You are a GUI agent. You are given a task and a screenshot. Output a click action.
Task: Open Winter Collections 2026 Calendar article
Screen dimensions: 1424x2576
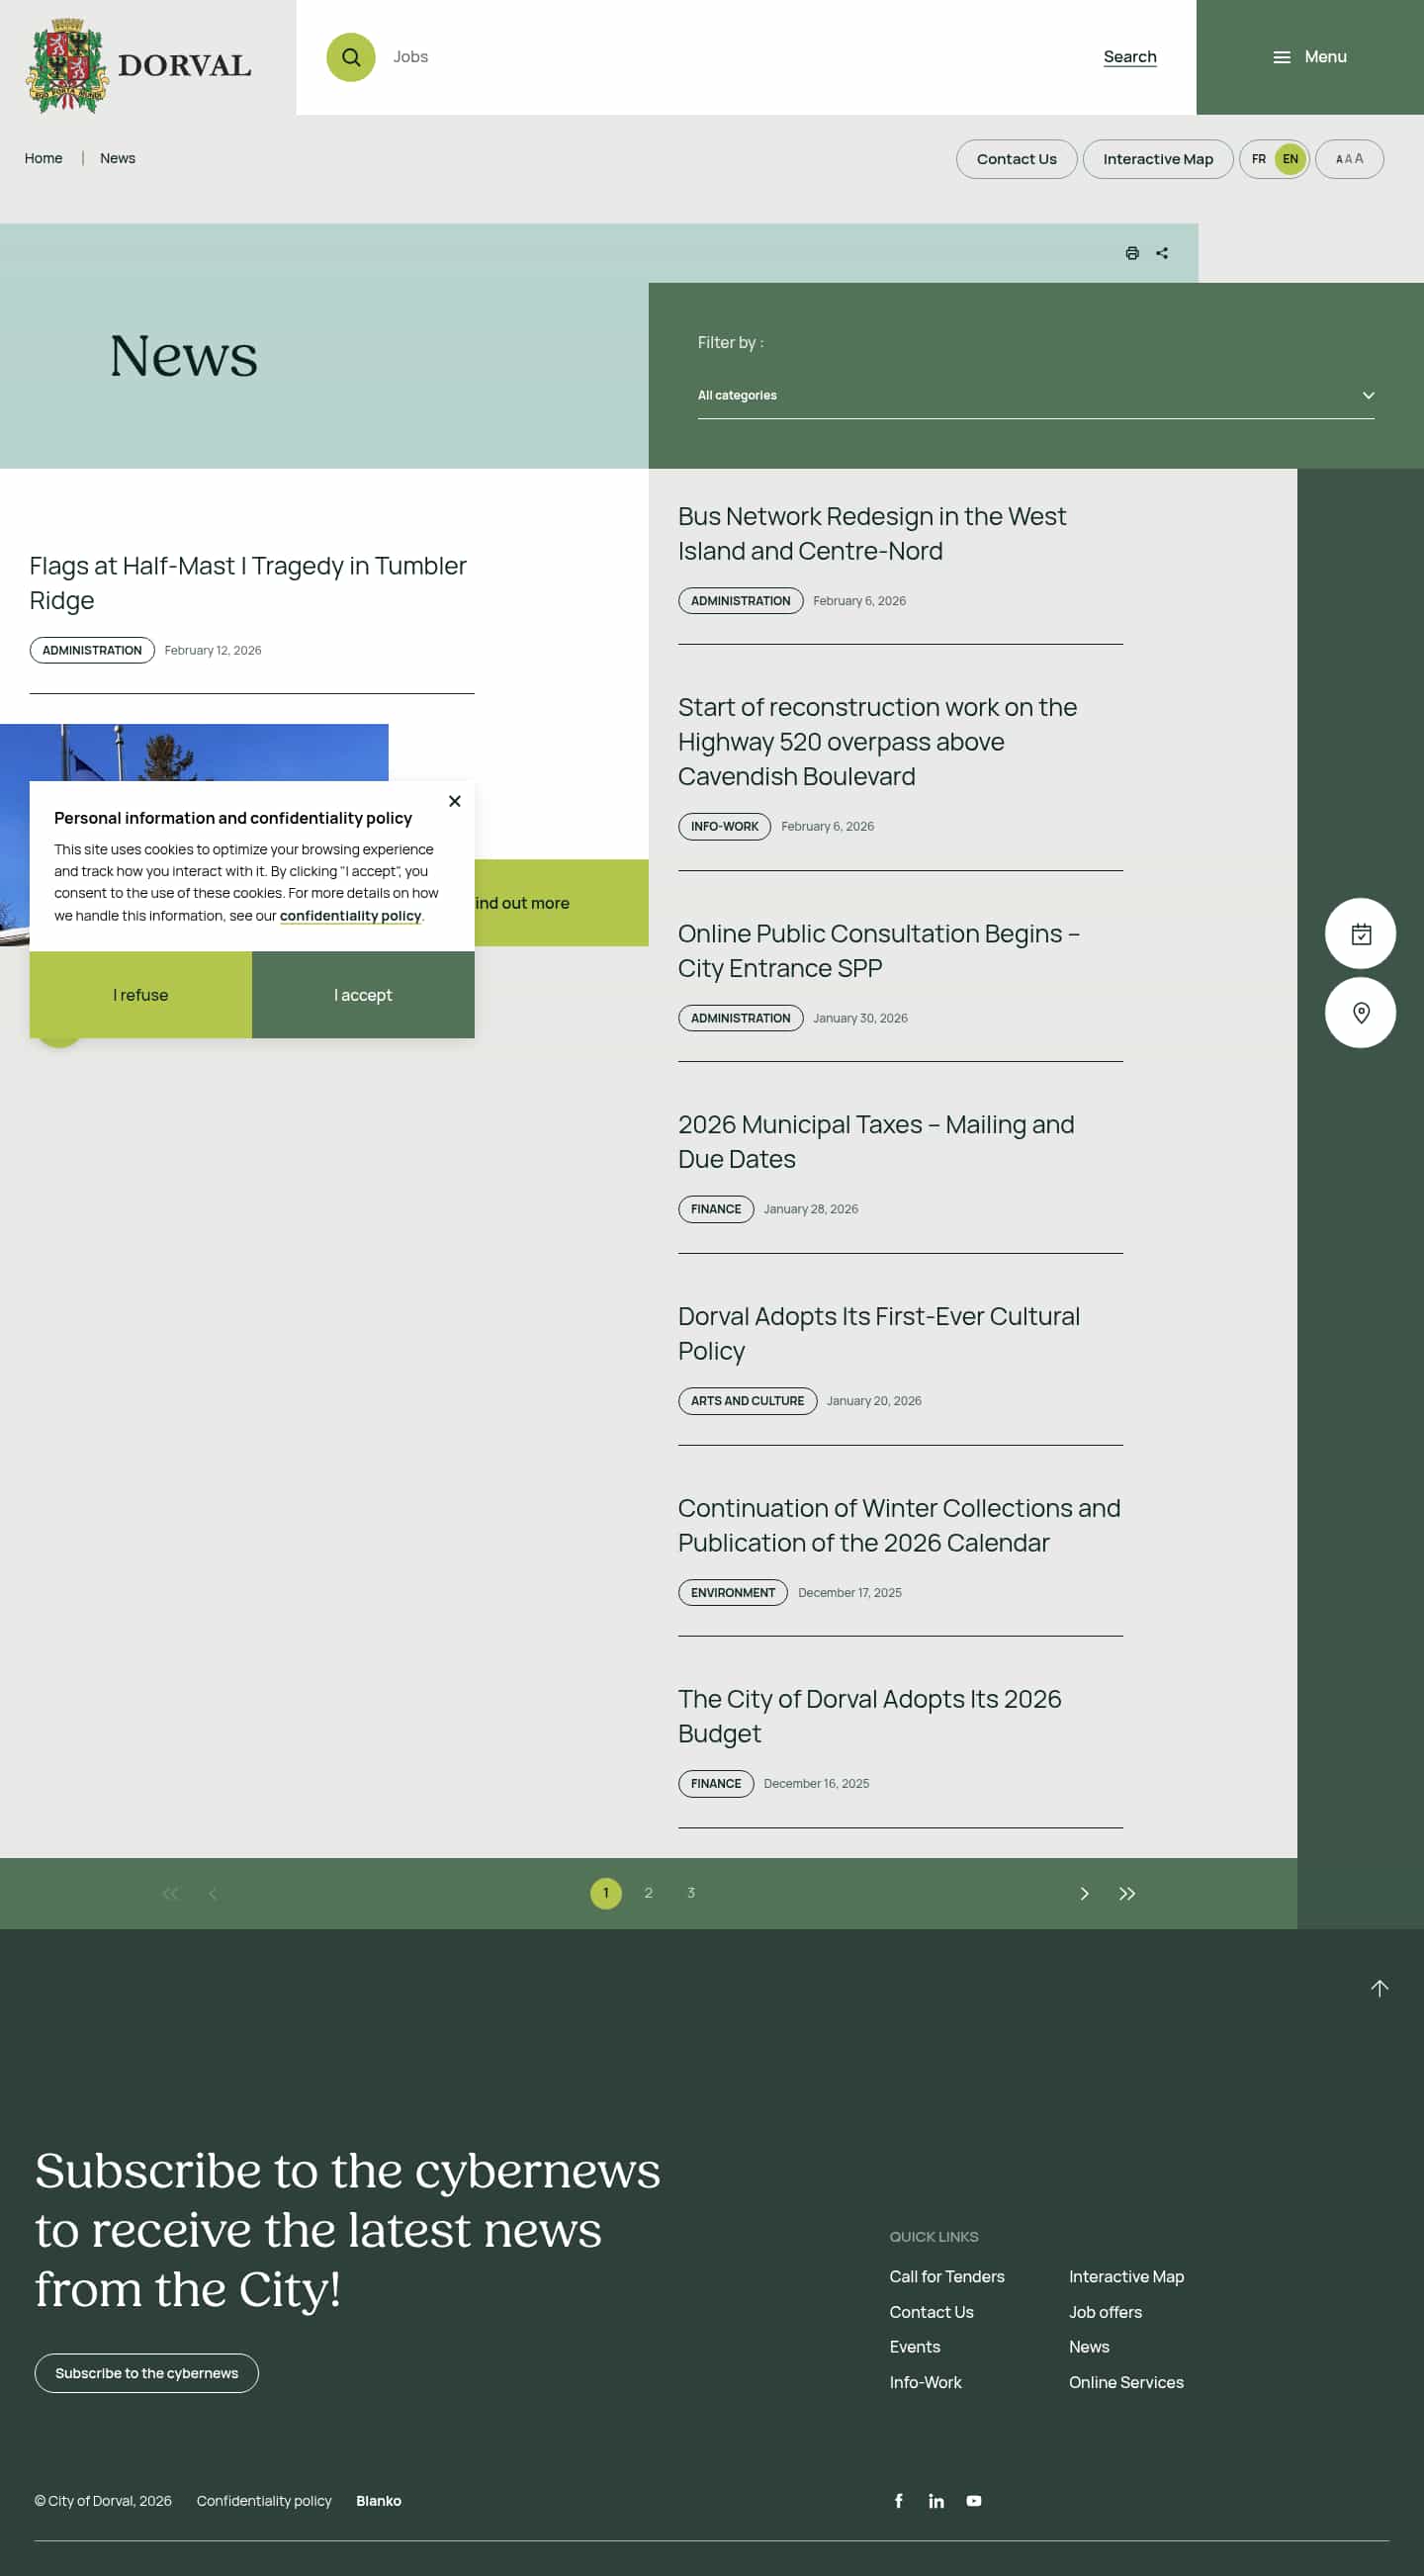pyautogui.click(x=899, y=1524)
